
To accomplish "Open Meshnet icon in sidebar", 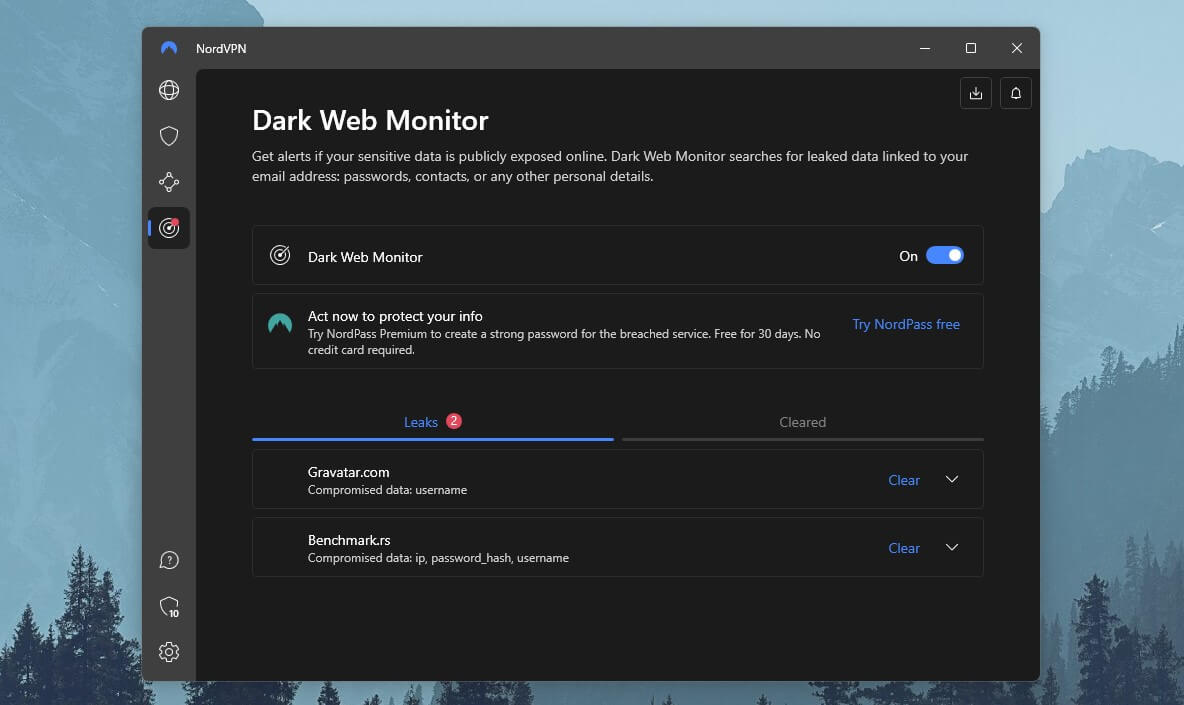I will [168, 182].
